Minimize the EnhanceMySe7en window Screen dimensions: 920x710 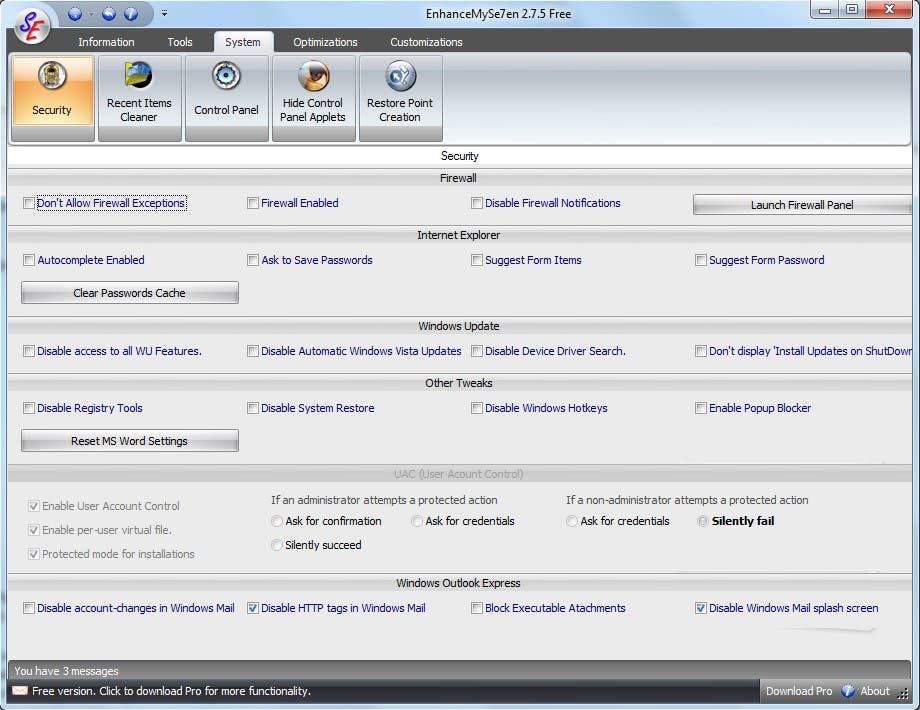point(824,10)
